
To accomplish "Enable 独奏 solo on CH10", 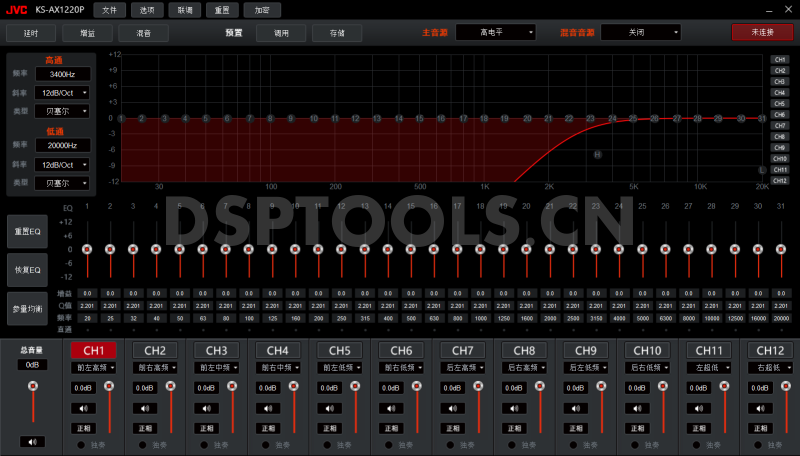I will 633,445.
